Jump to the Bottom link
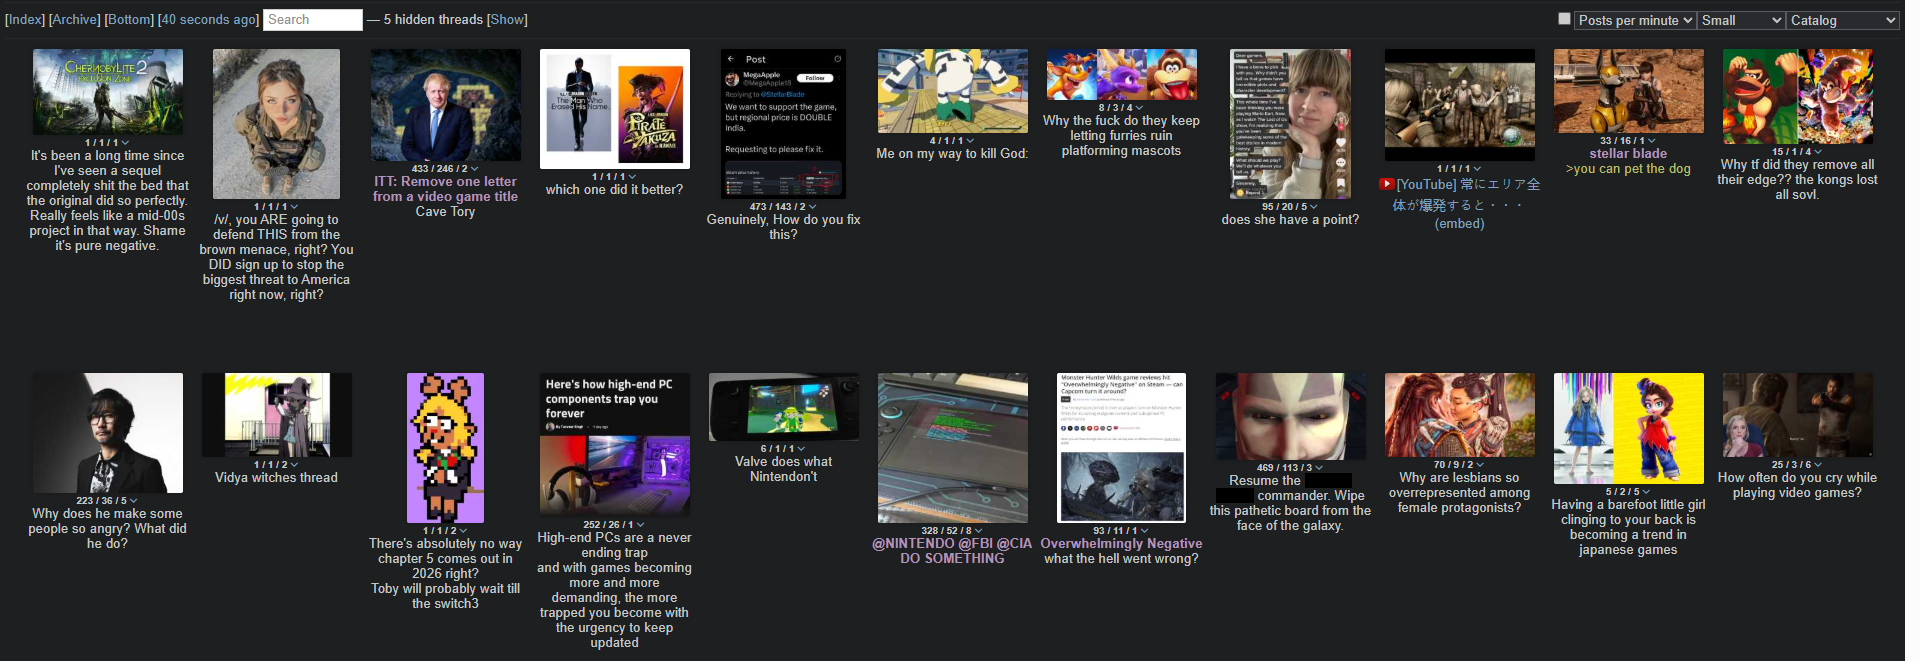This screenshot has height=661, width=1920. (x=129, y=20)
